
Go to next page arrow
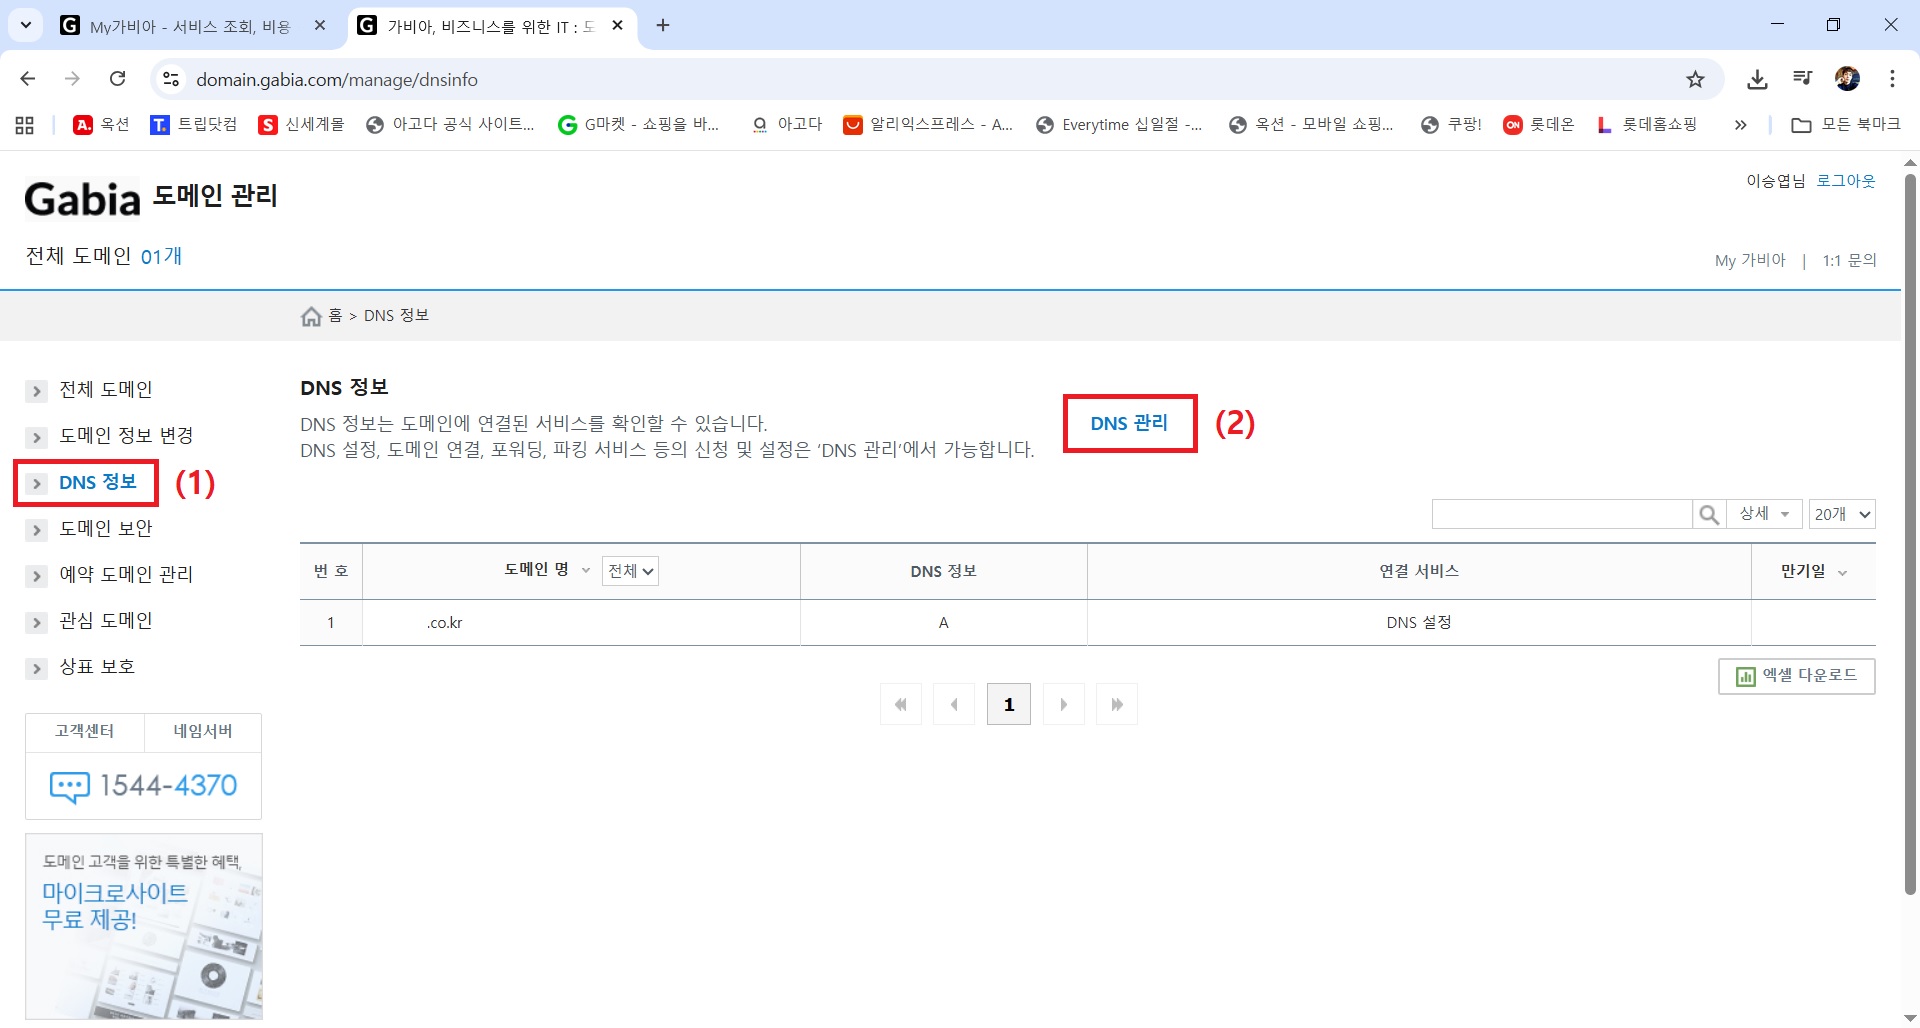[1063, 704]
